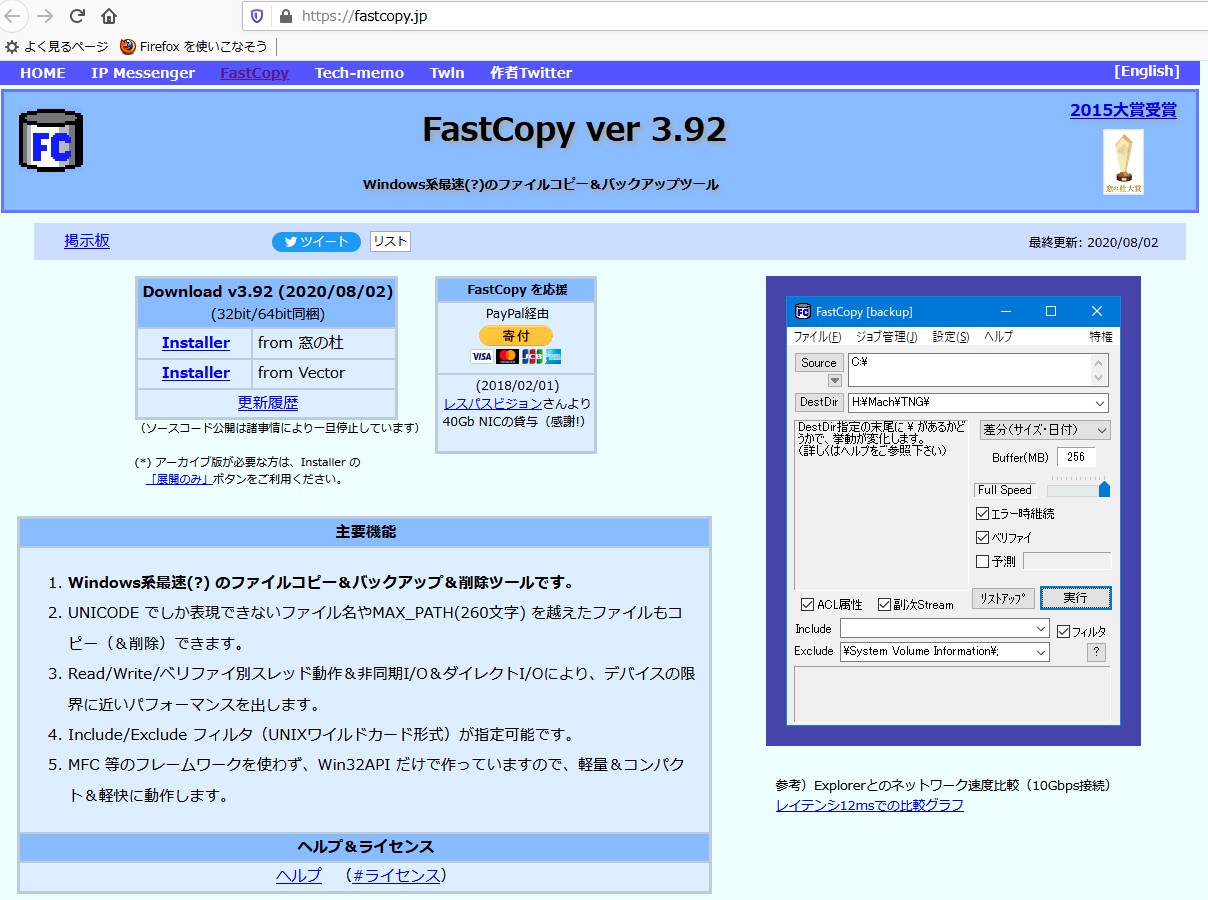Open the 更新履歴 link
The image size is (1208, 900).
(267, 403)
